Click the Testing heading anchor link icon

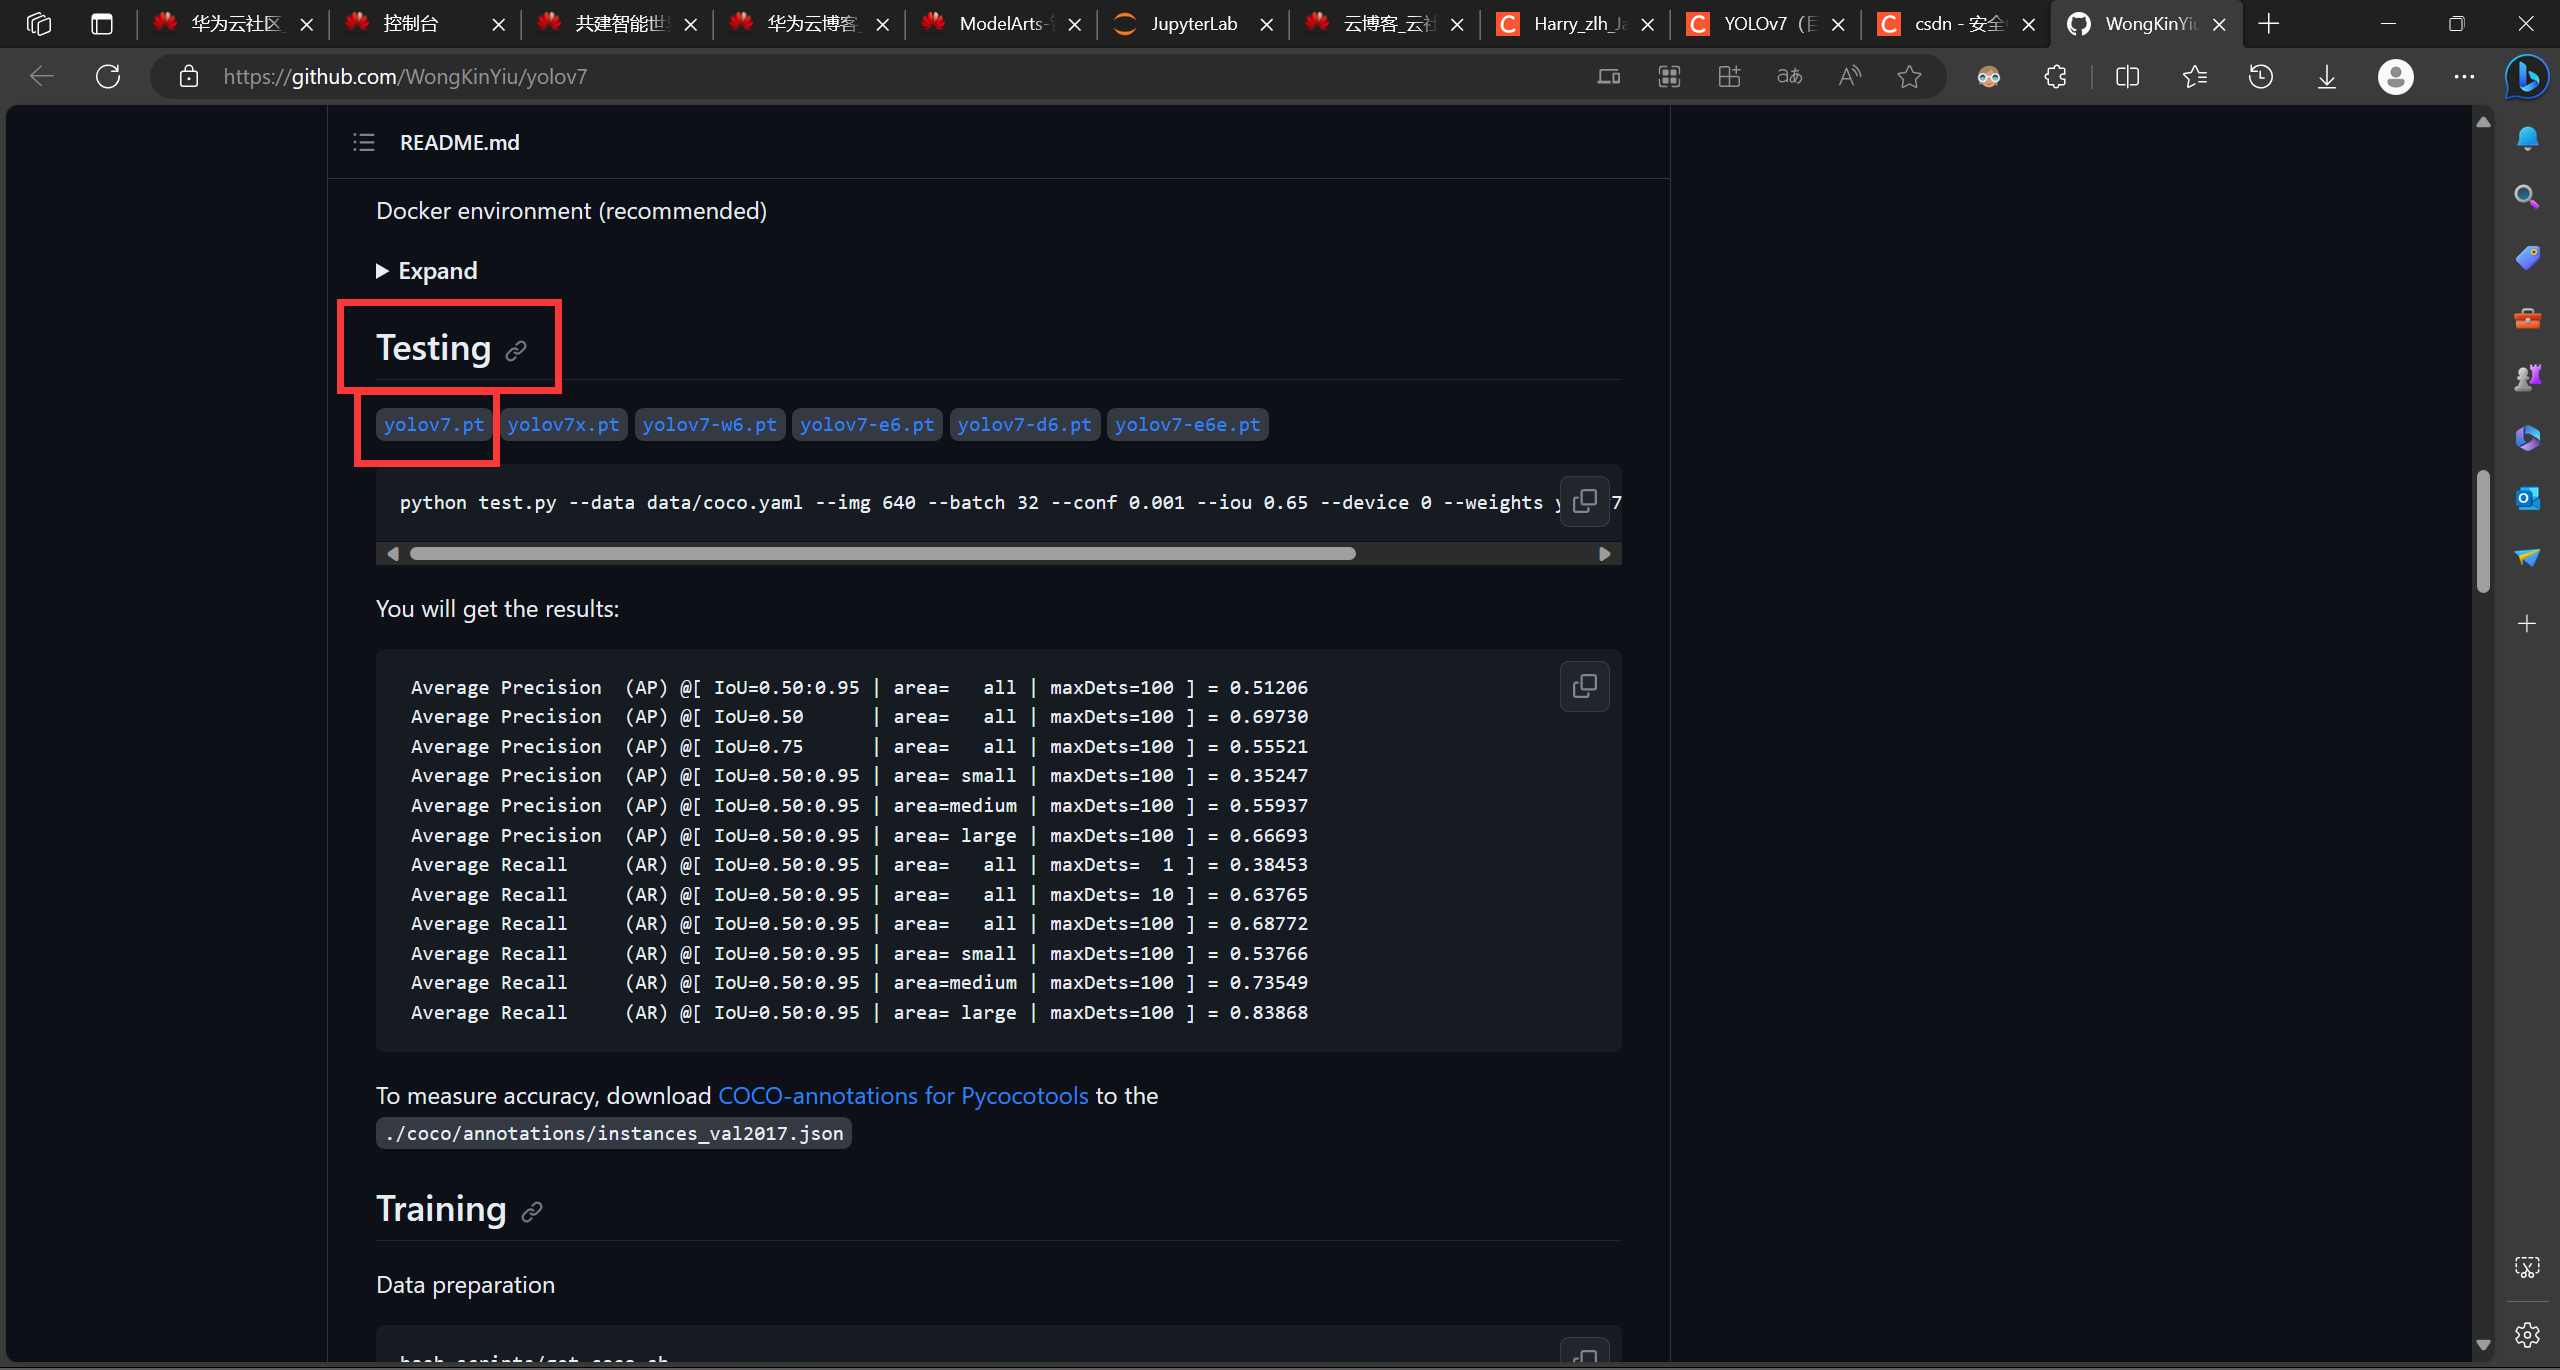click(516, 351)
